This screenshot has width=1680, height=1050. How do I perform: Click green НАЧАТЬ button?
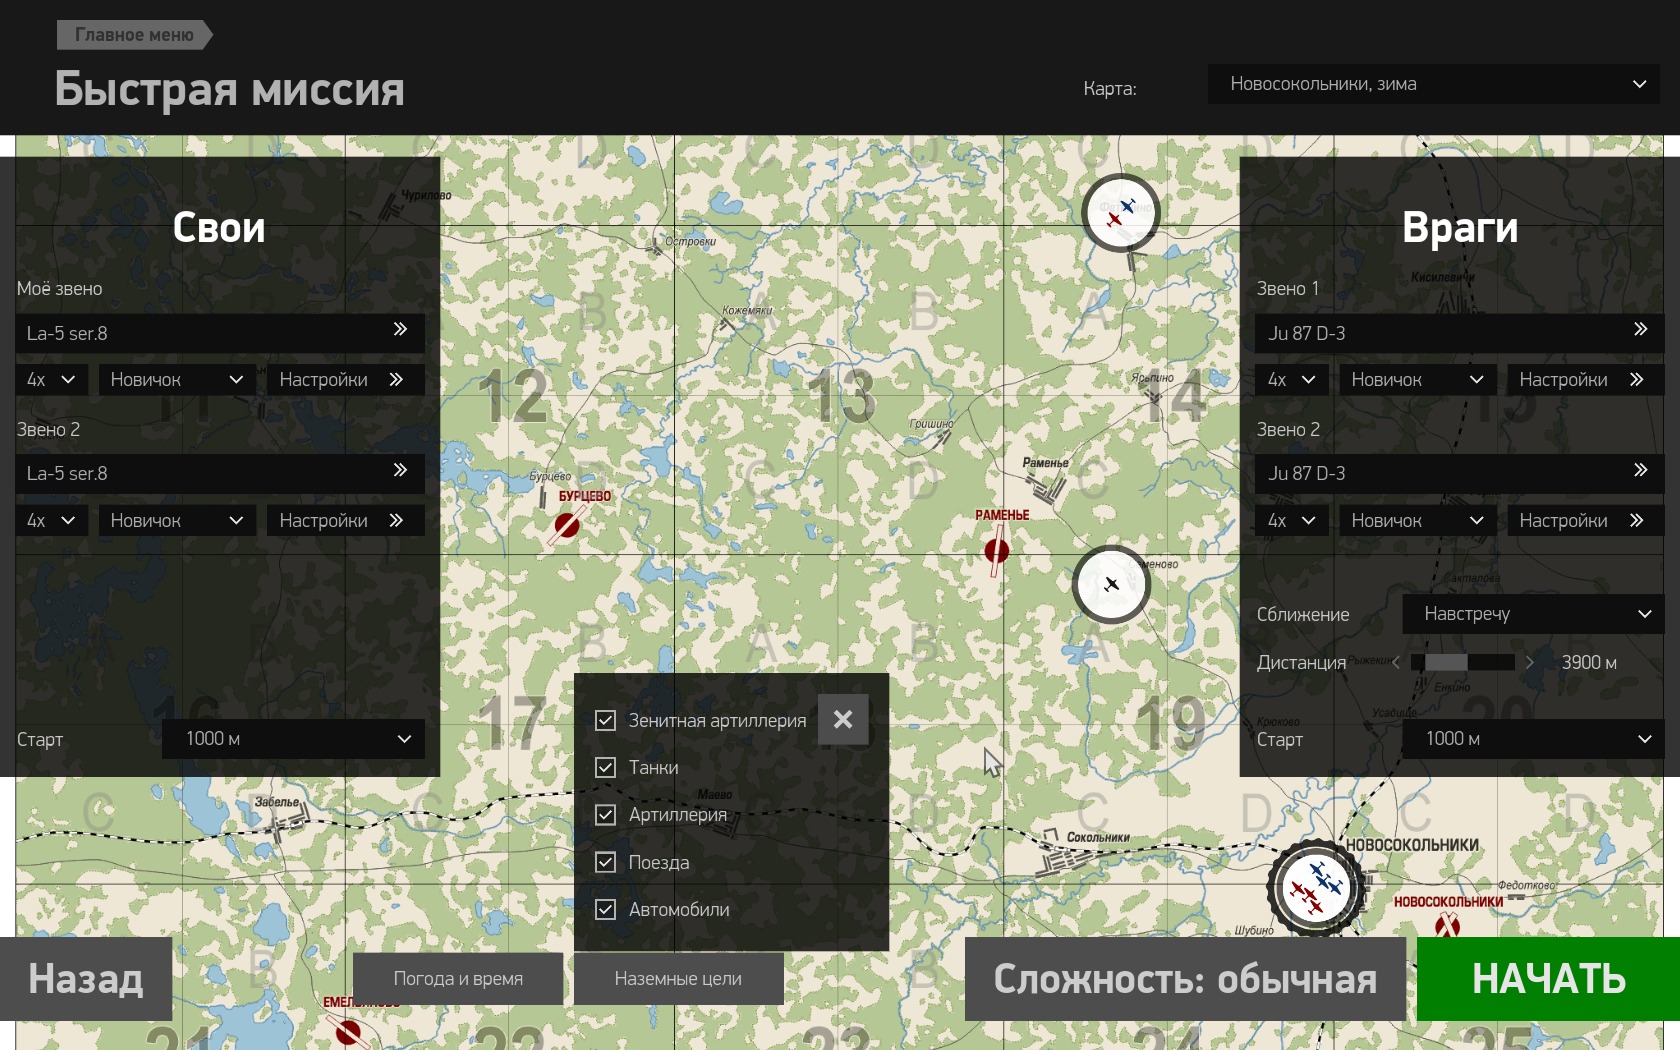click(x=1548, y=979)
